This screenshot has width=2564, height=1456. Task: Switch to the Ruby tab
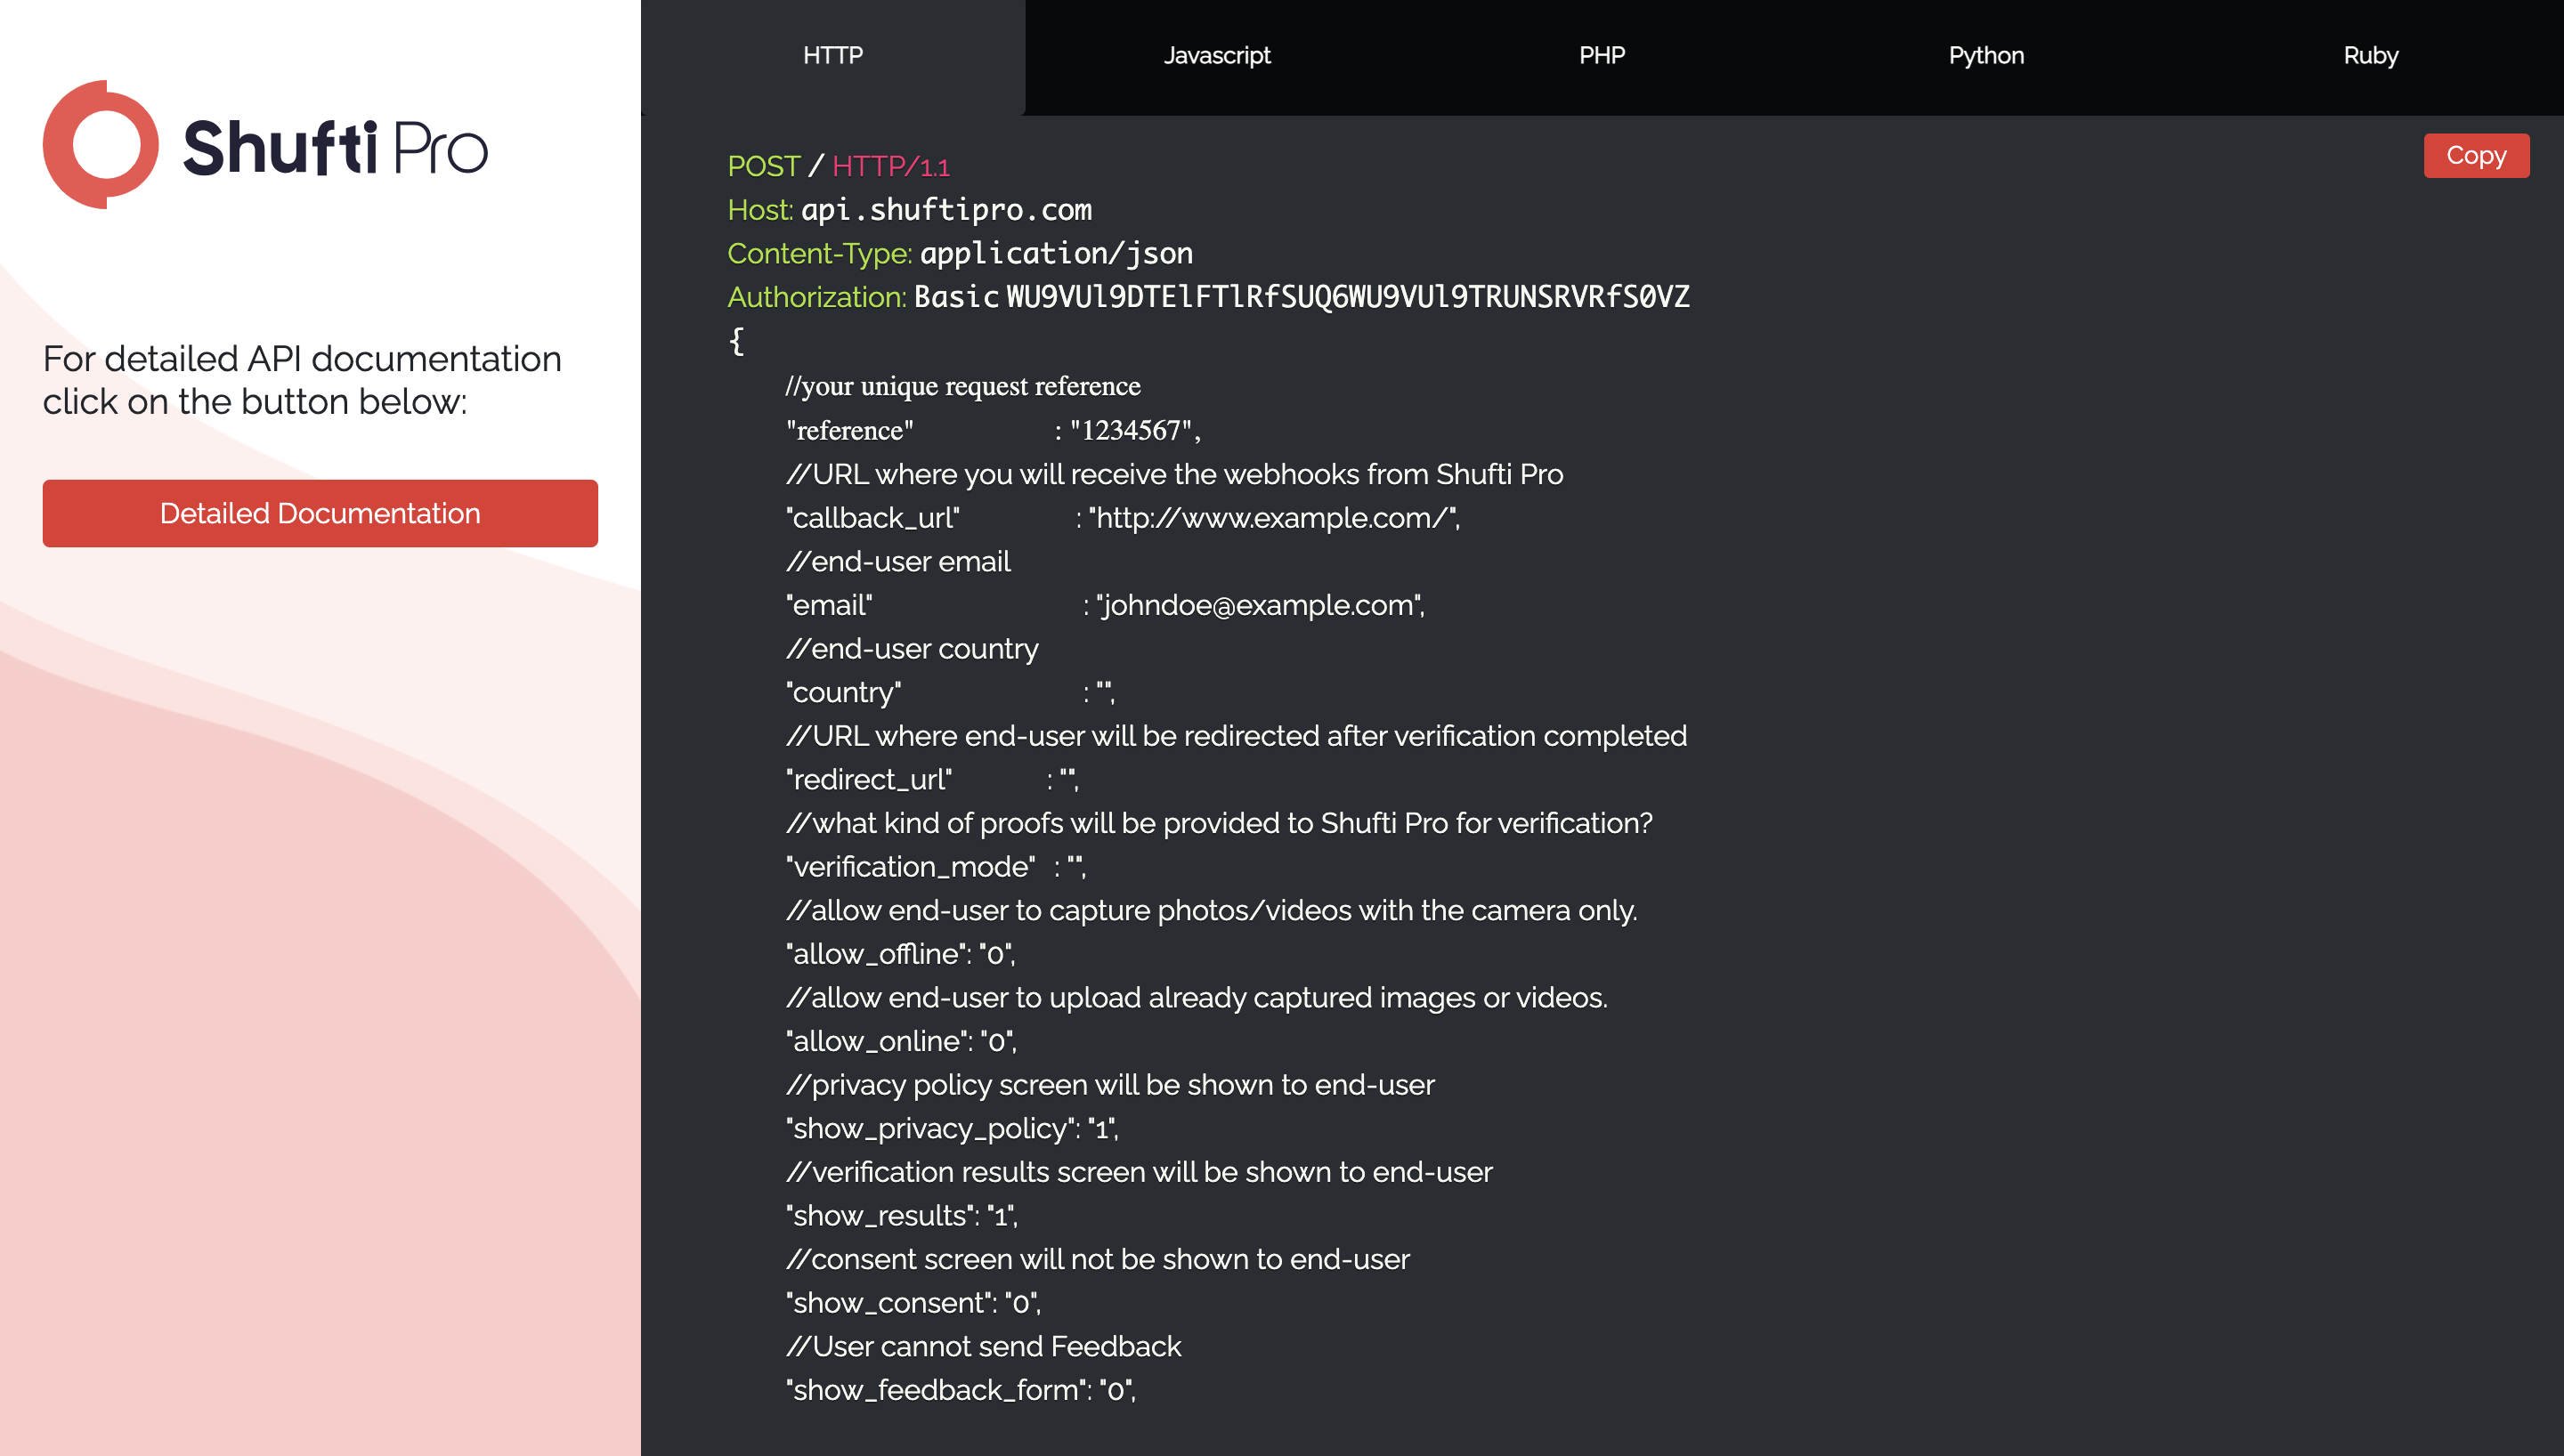[x=2370, y=56]
